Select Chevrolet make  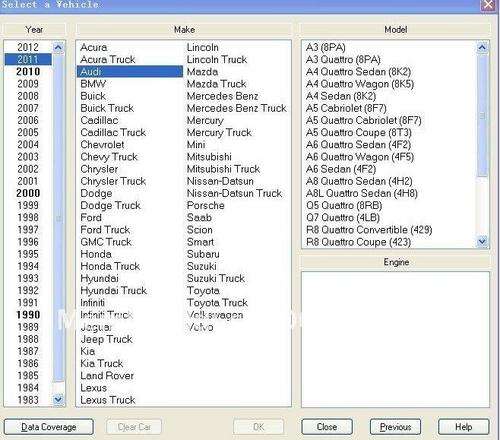102,144
